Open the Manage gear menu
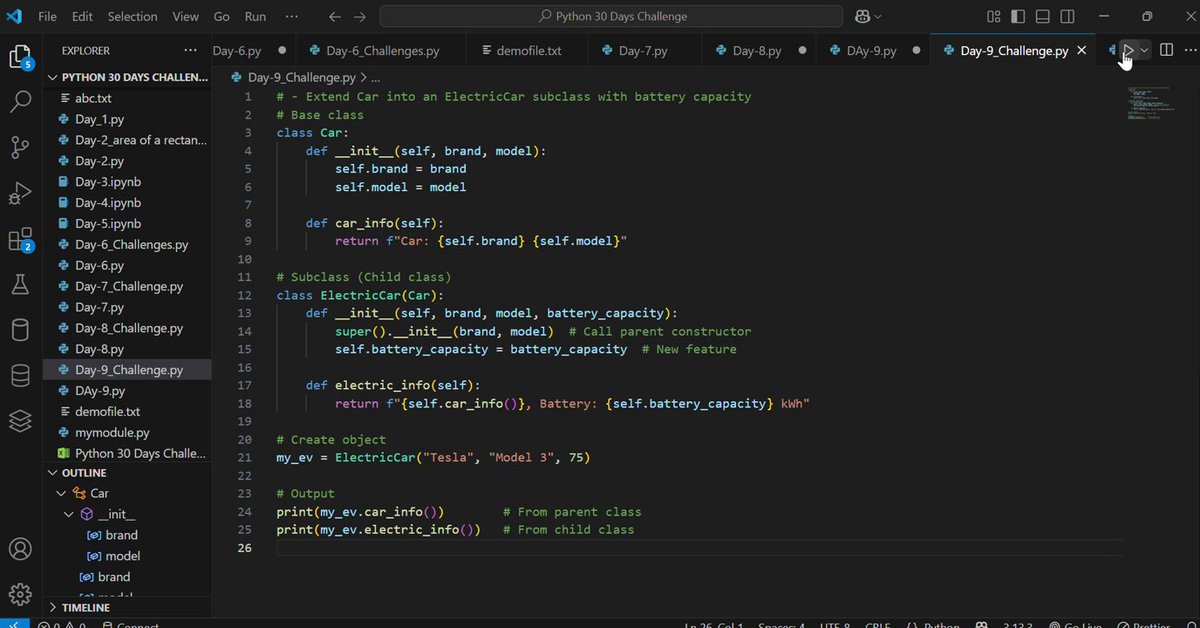The width and height of the screenshot is (1200, 628). click(21, 593)
